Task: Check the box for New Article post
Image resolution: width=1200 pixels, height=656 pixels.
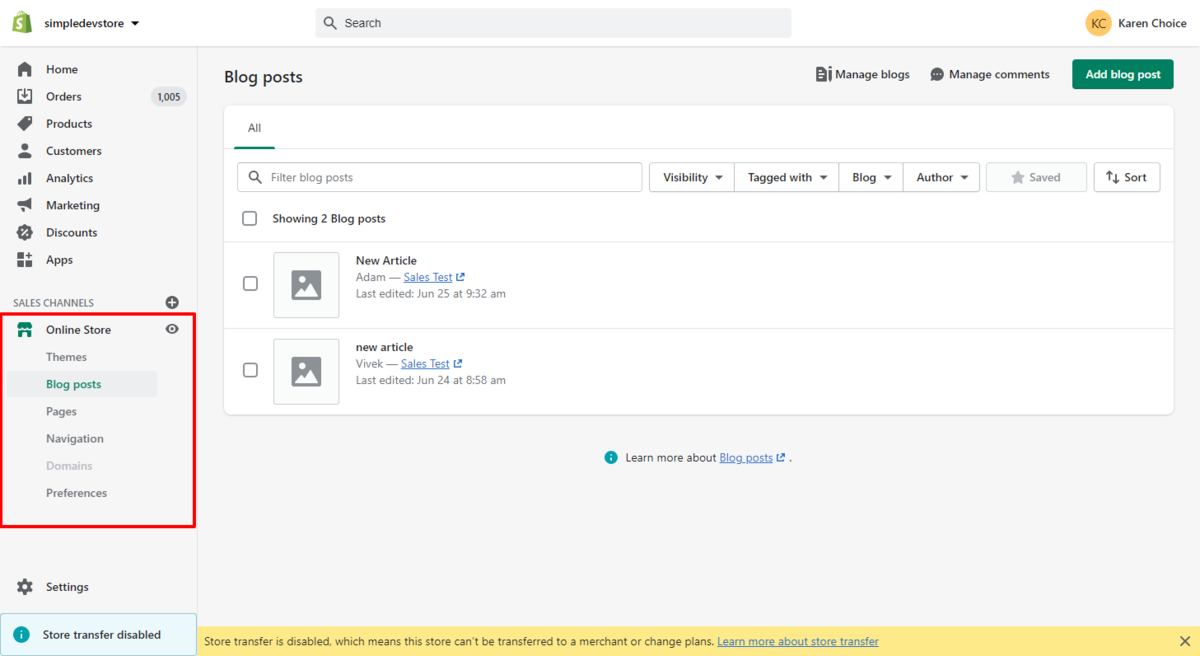Action: pos(251,284)
